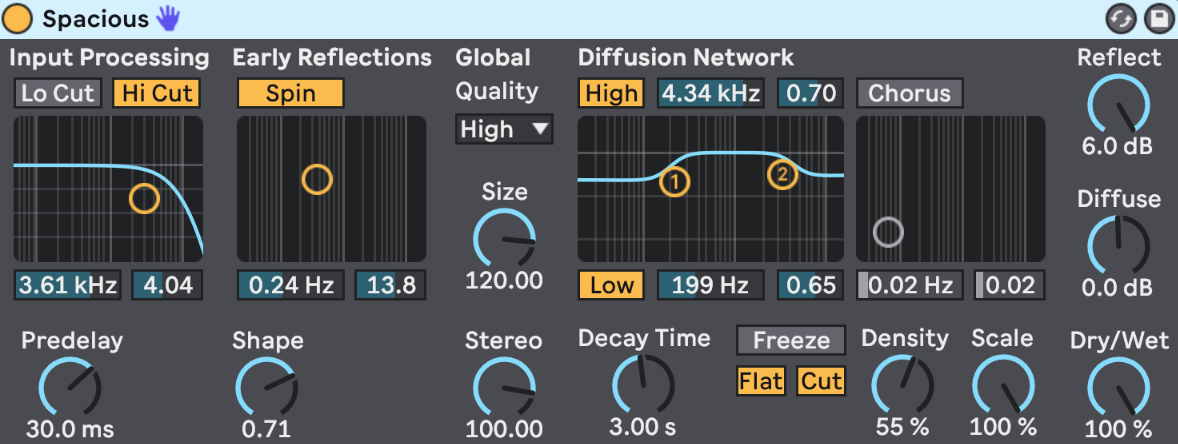1178x444 pixels.
Task: Activate the Freeze button
Action: pyautogui.click(x=791, y=340)
